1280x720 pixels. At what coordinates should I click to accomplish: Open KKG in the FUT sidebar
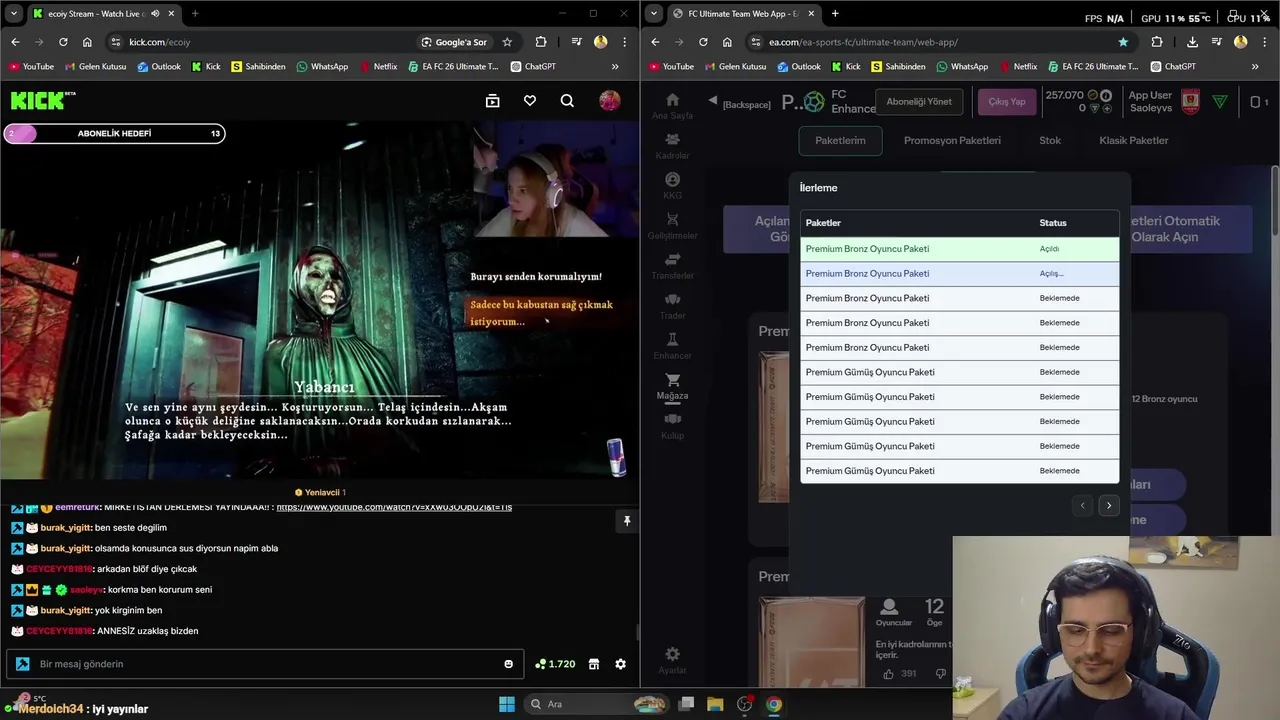672,186
